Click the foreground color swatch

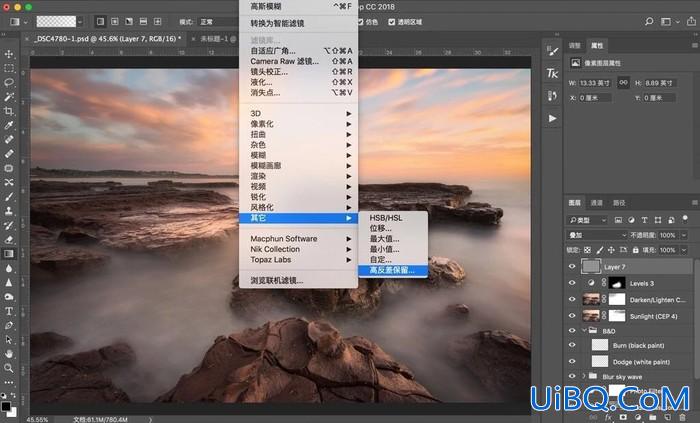coord(6,406)
